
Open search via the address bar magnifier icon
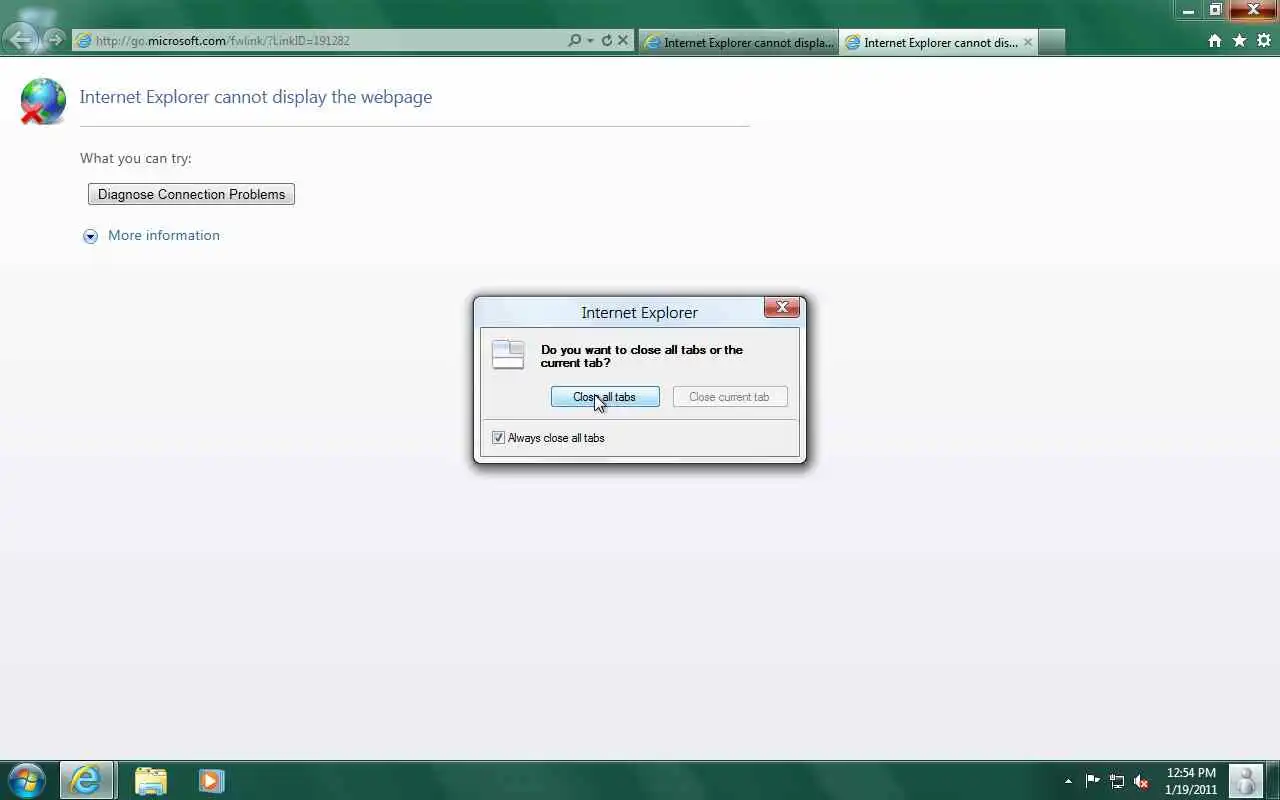pos(574,41)
